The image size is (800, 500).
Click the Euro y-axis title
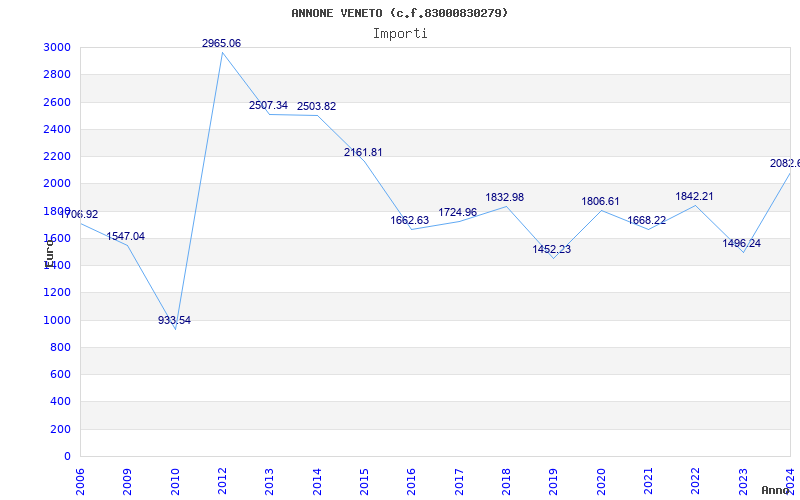[49, 252]
